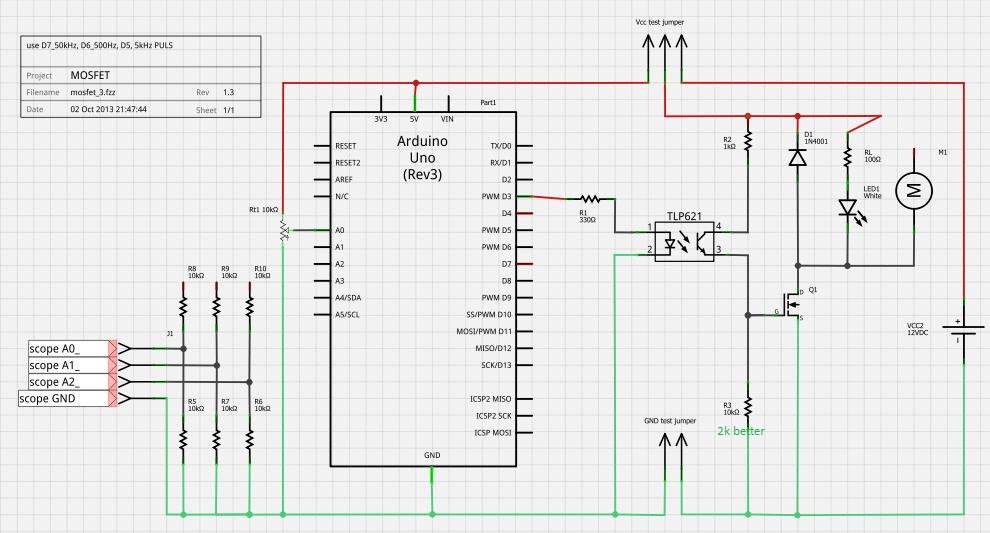Click the white LED1 symbol
This screenshot has height=533, width=990.
coord(847,208)
